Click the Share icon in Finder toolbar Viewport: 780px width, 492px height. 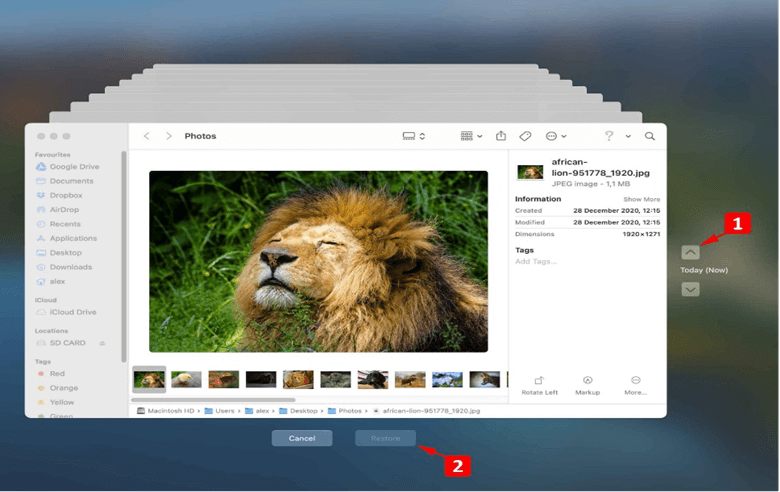click(x=501, y=136)
